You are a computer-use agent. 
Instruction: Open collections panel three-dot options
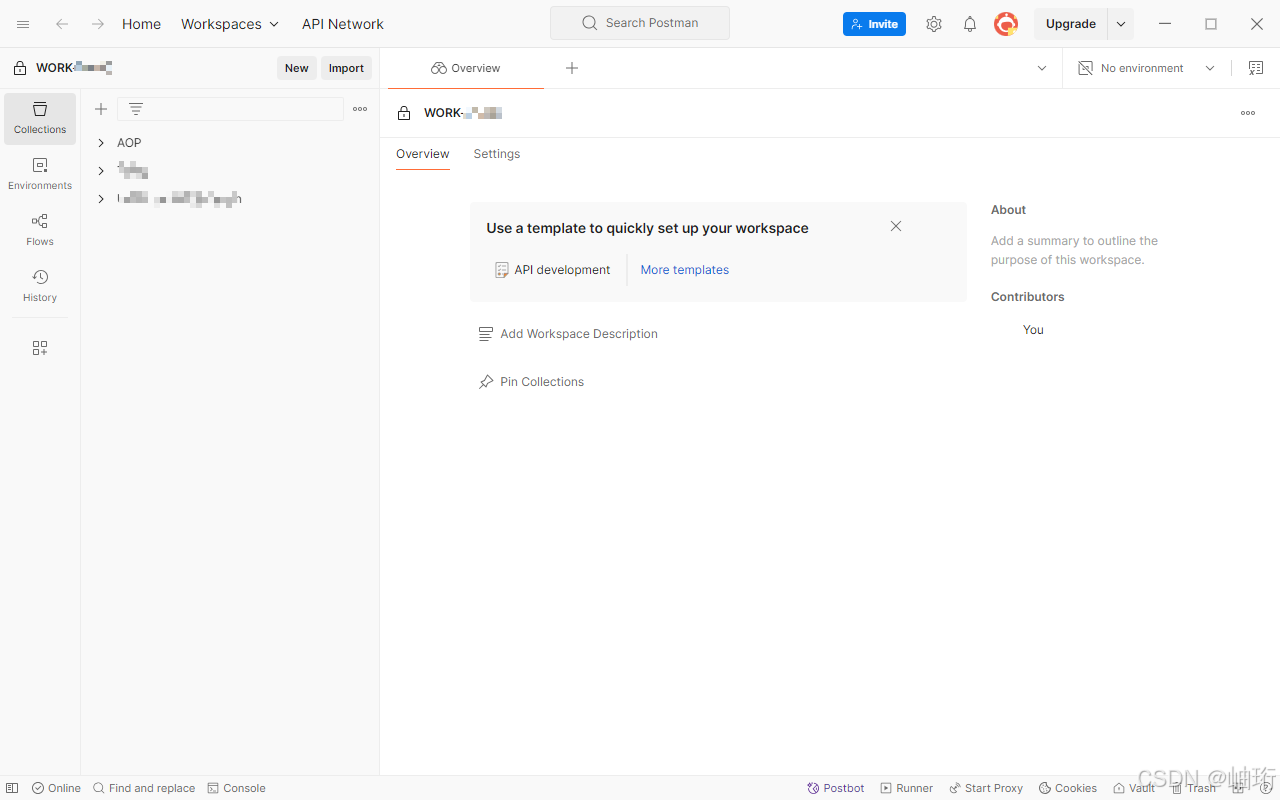tap(360, 109)
